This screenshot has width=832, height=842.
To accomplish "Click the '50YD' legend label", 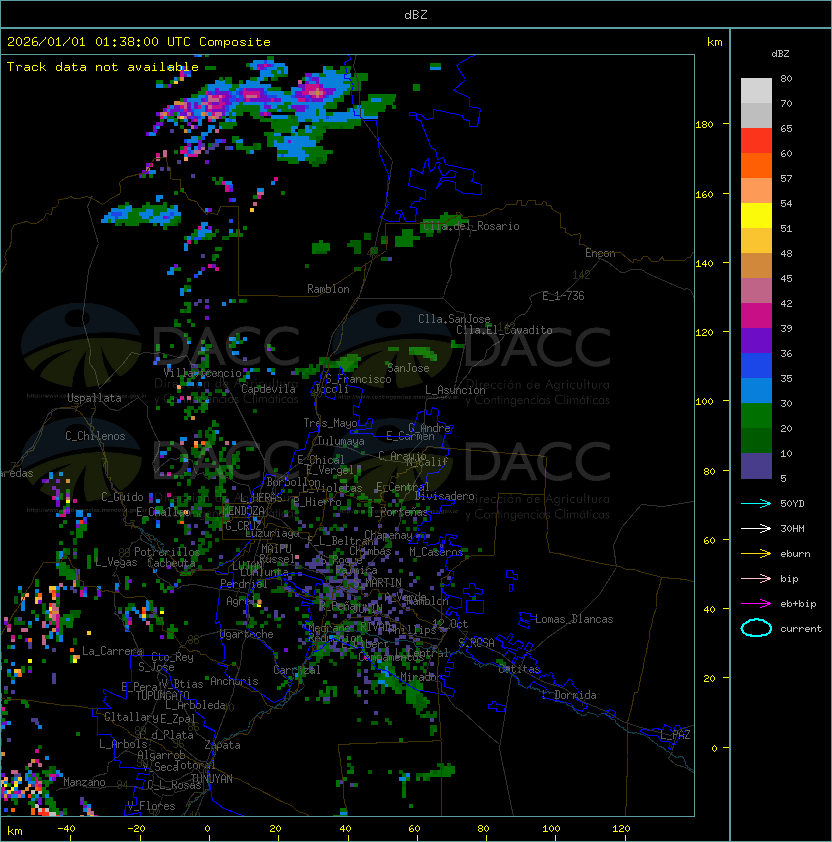I will point(792,503).
